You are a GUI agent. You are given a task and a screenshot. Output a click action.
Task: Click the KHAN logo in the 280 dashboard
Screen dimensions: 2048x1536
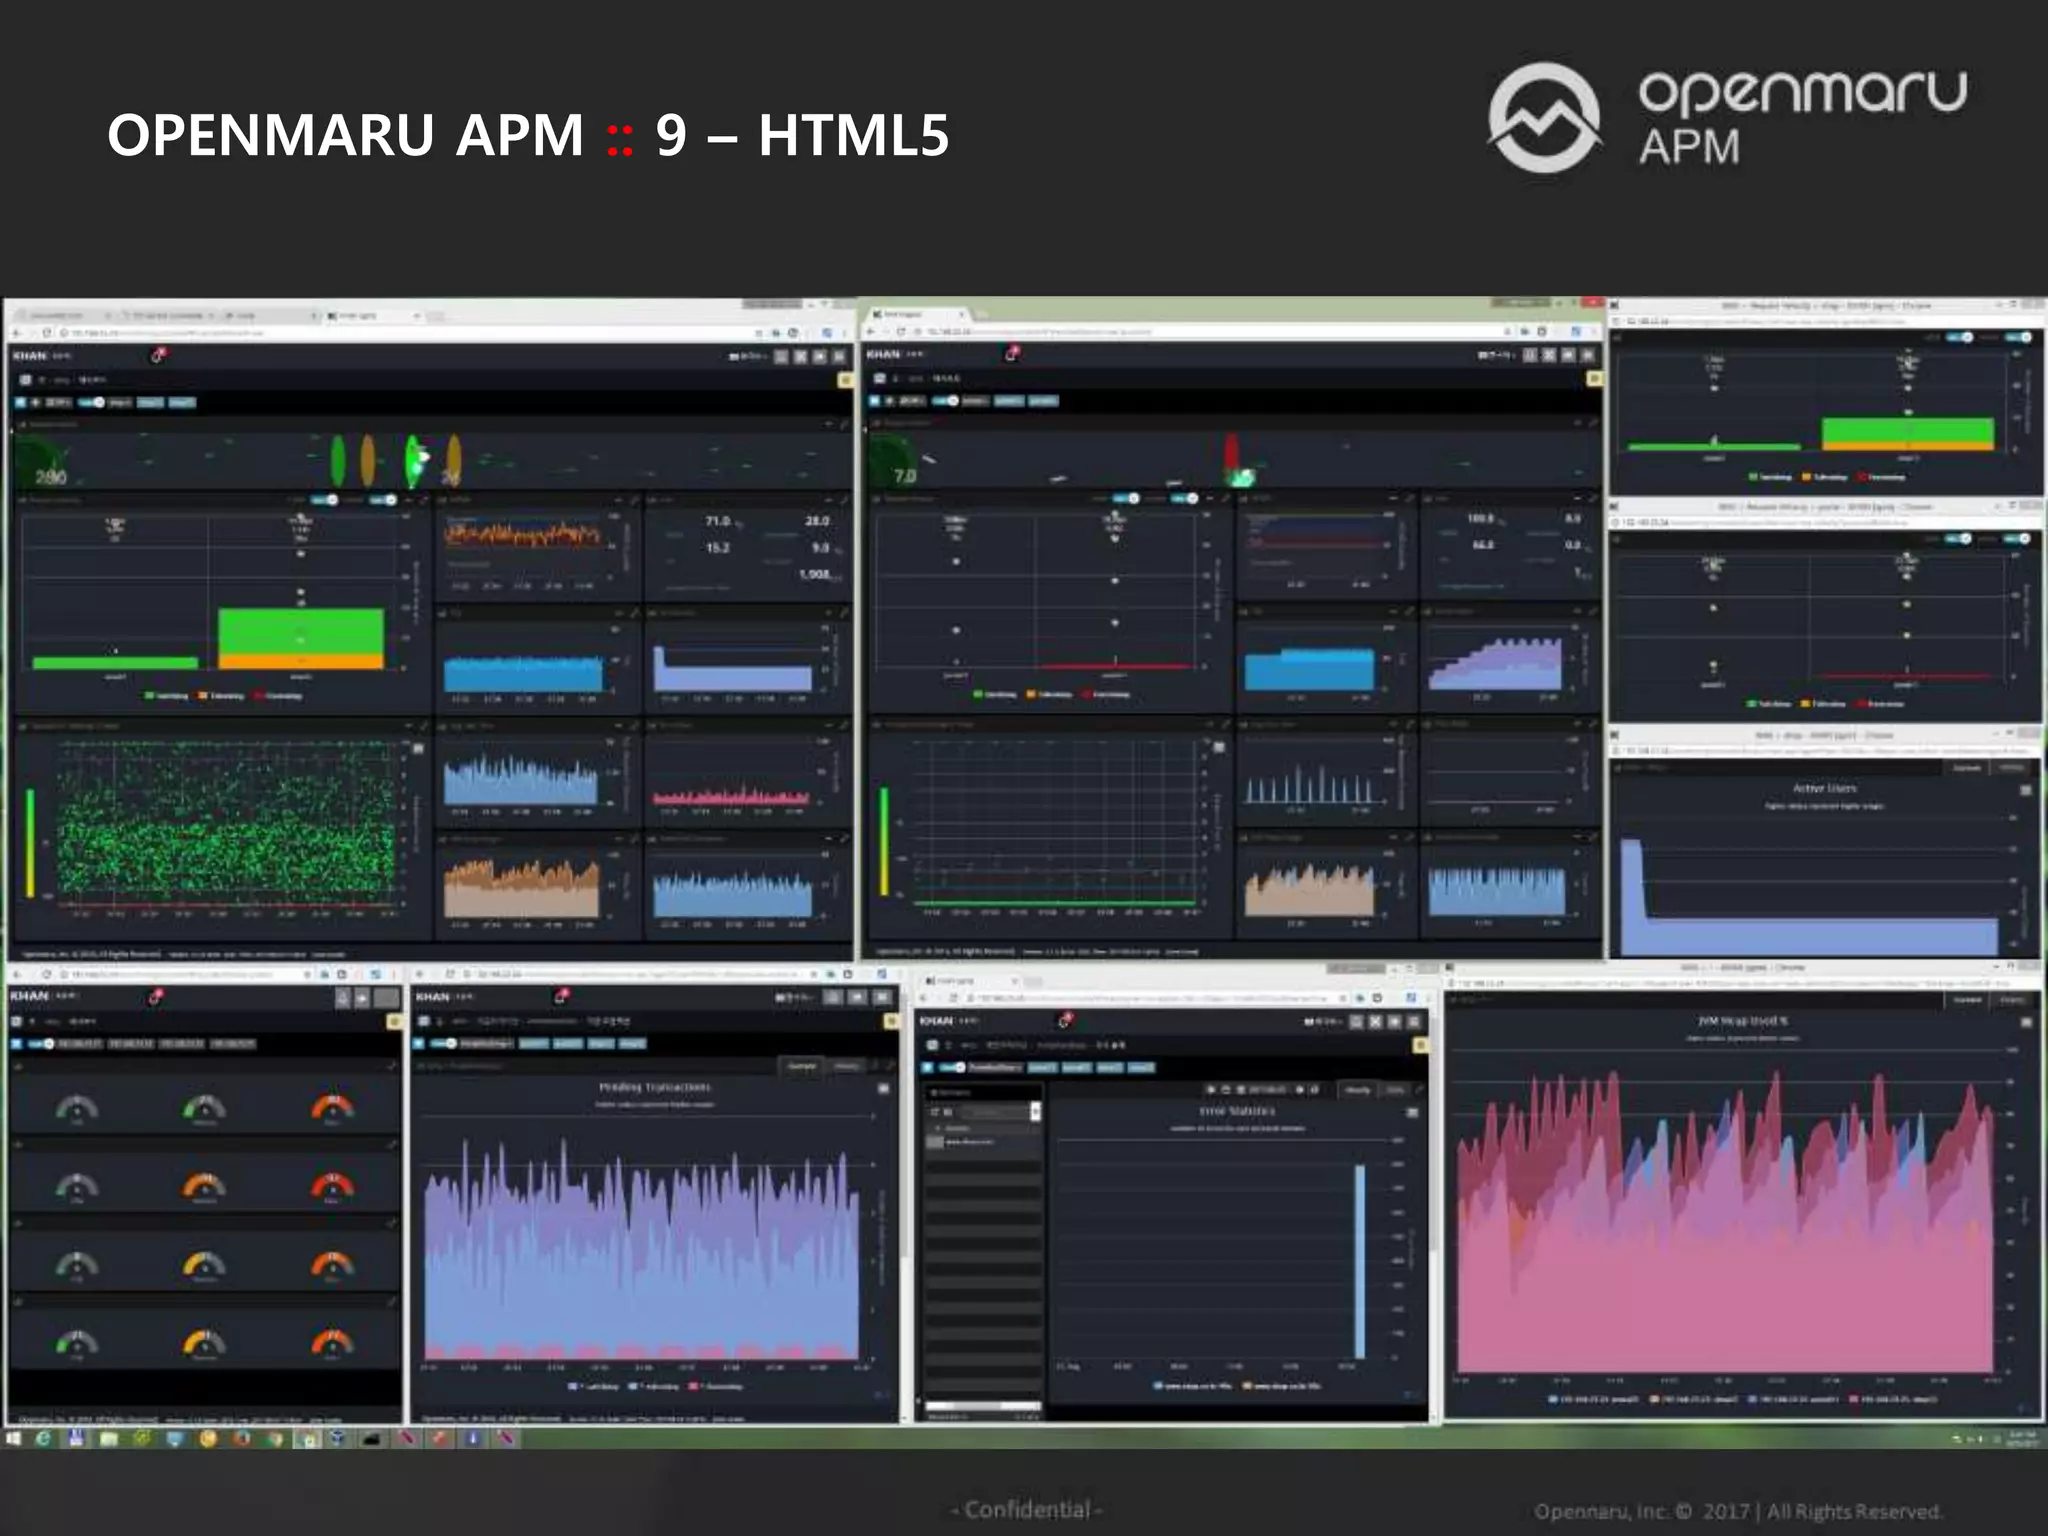tap(30, 356)
